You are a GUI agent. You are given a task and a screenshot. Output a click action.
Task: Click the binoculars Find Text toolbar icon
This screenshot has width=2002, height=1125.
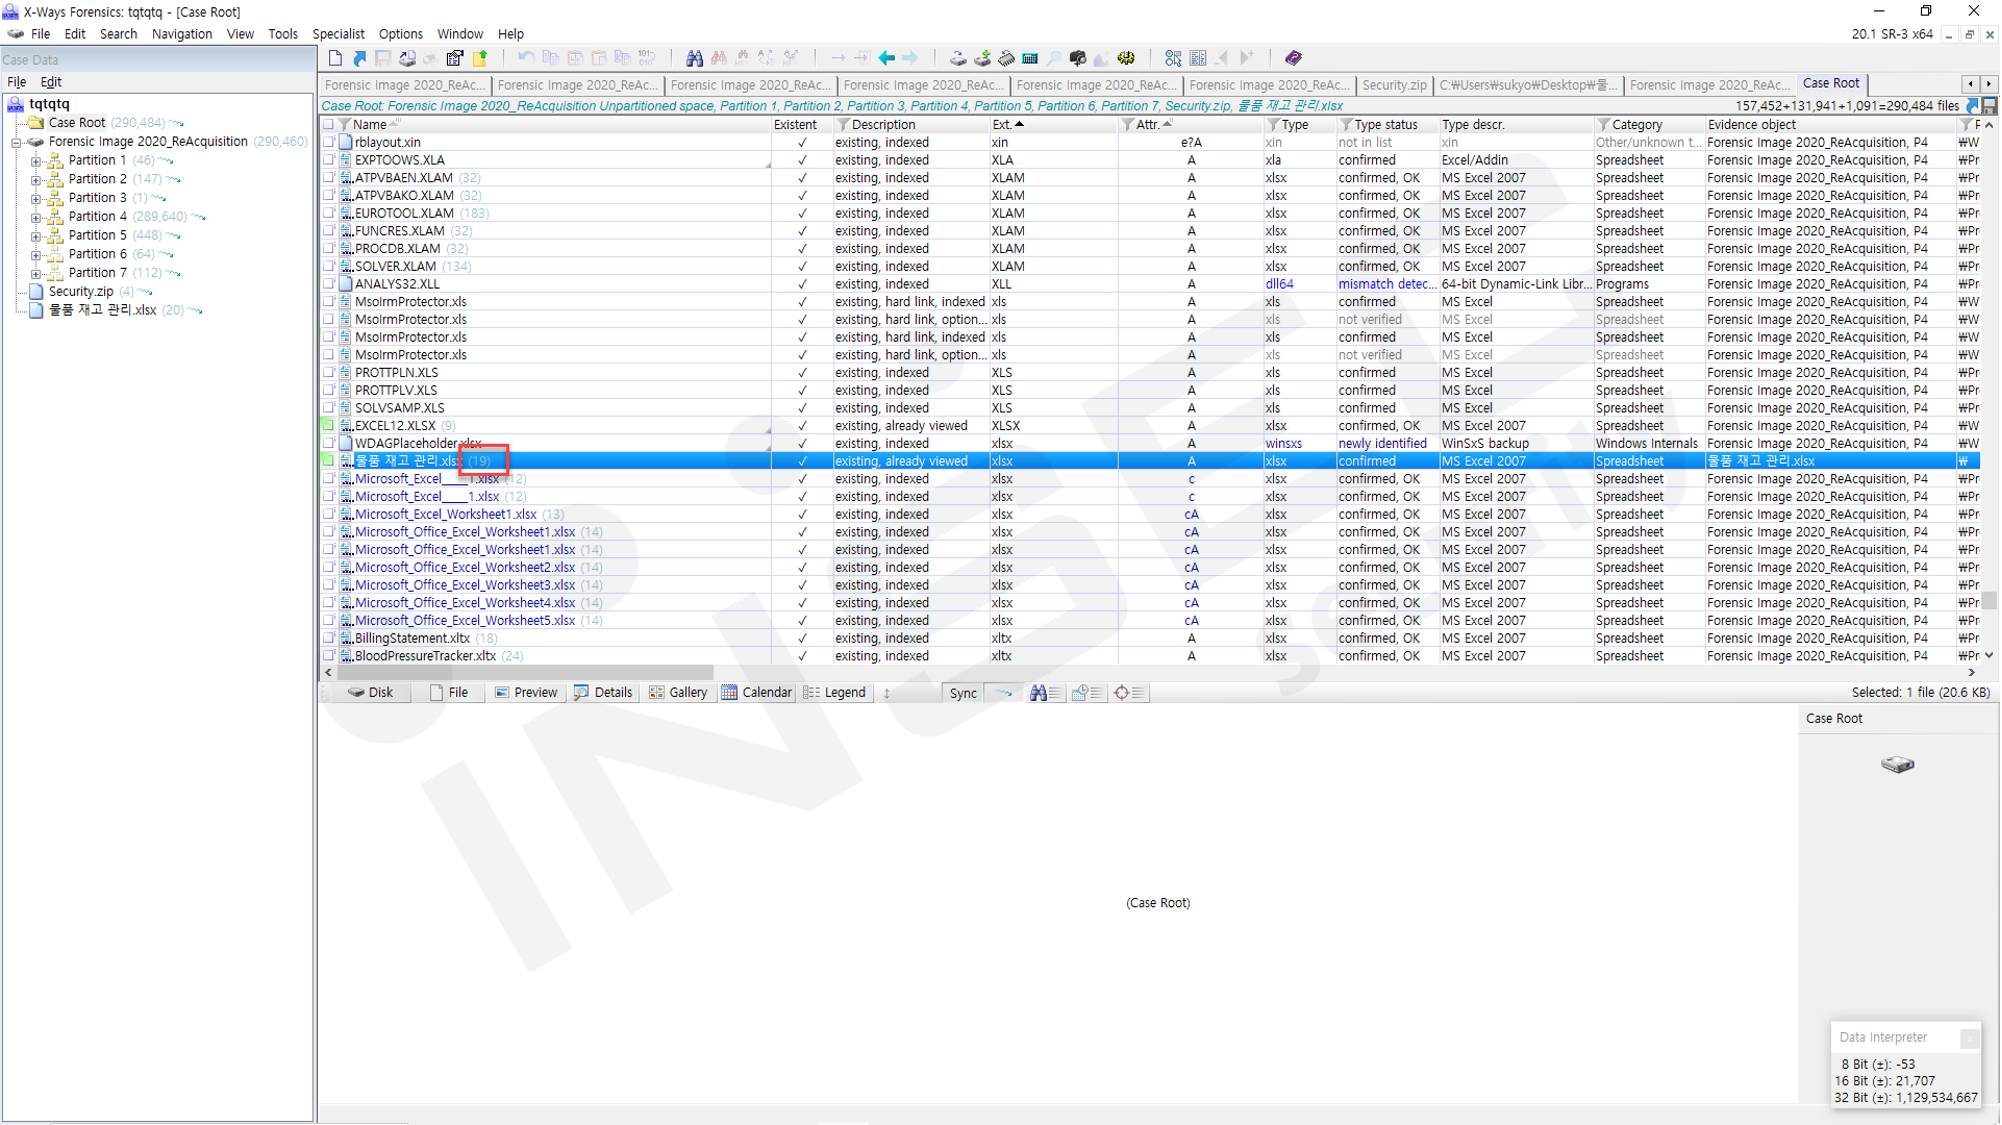click(x=694, y=58)
